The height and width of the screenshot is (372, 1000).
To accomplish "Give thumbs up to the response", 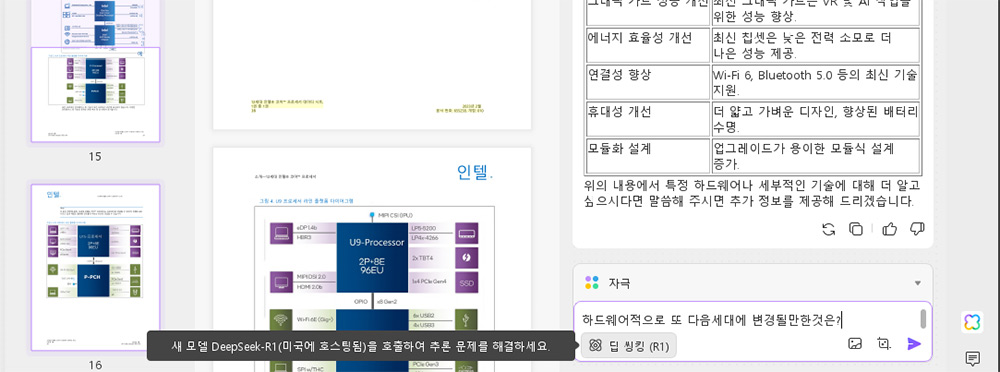I will [x=890, y=229].
